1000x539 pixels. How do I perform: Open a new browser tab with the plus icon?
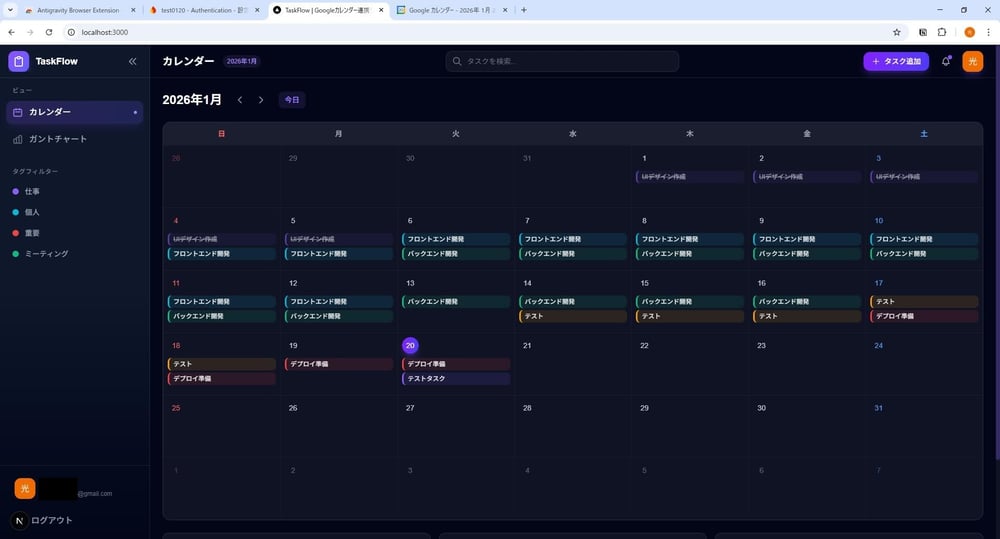(524, 10)
